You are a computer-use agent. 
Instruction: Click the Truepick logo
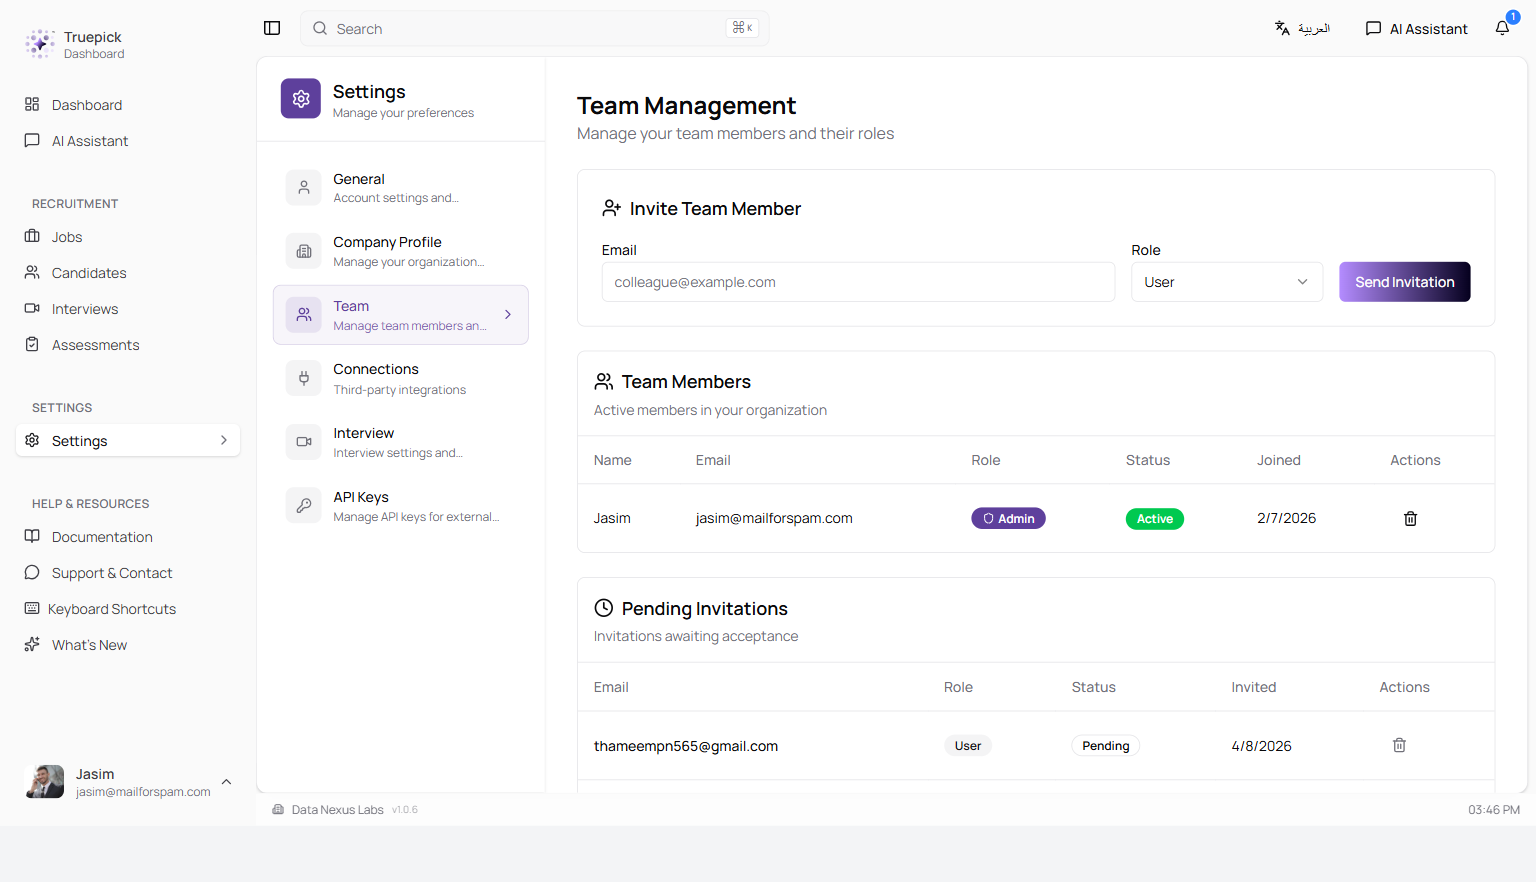(40, 44)
